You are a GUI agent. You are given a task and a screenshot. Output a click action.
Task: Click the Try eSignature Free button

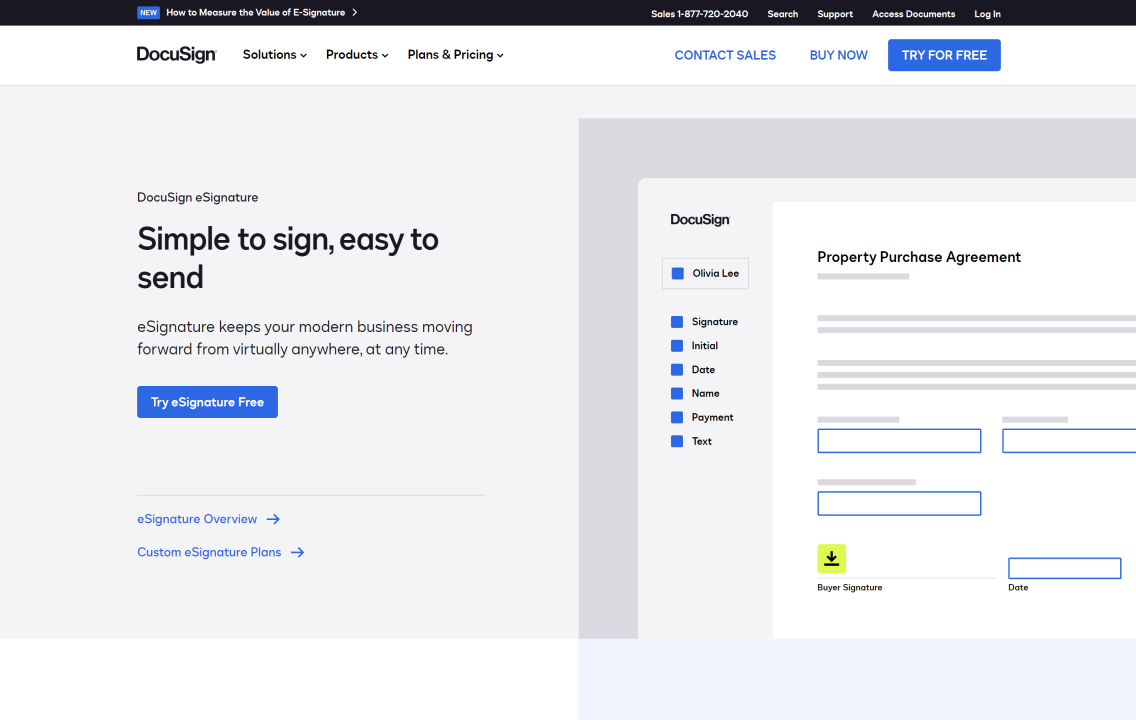click(207, 401)
